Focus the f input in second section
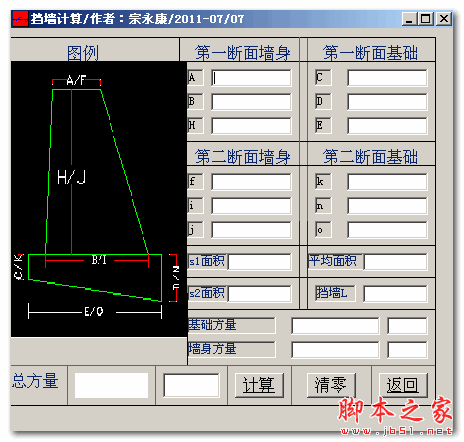This screenshot has height=442, width=464. (x=251, y=182)
